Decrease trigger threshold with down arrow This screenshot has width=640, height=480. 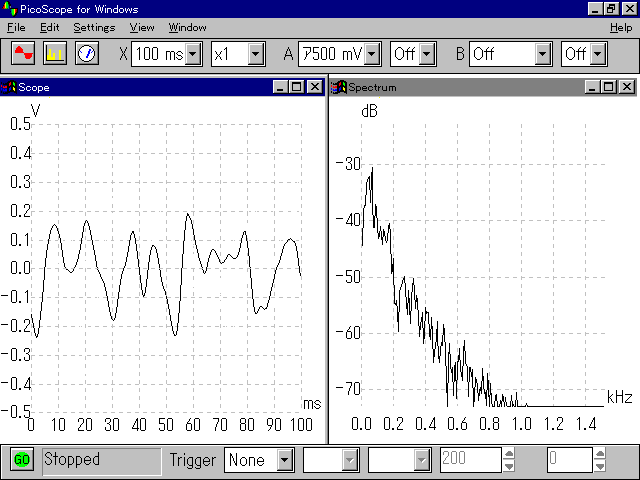tap(509, 466)
